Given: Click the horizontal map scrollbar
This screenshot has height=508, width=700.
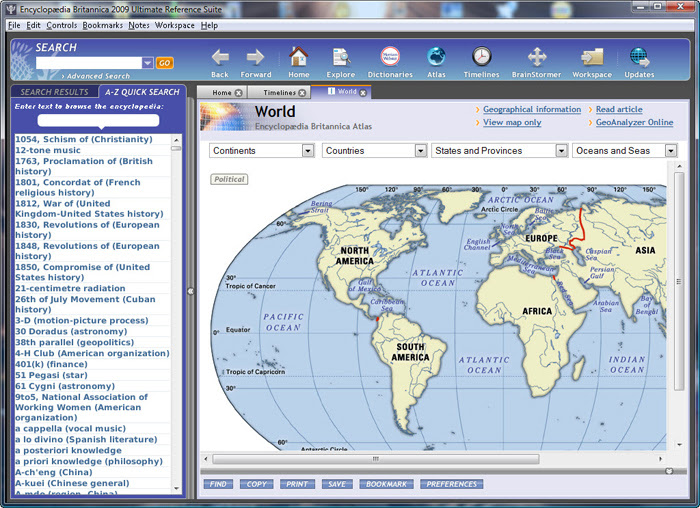Looking at the screenshot, I should pyautogui.click(x=375, y=459).
